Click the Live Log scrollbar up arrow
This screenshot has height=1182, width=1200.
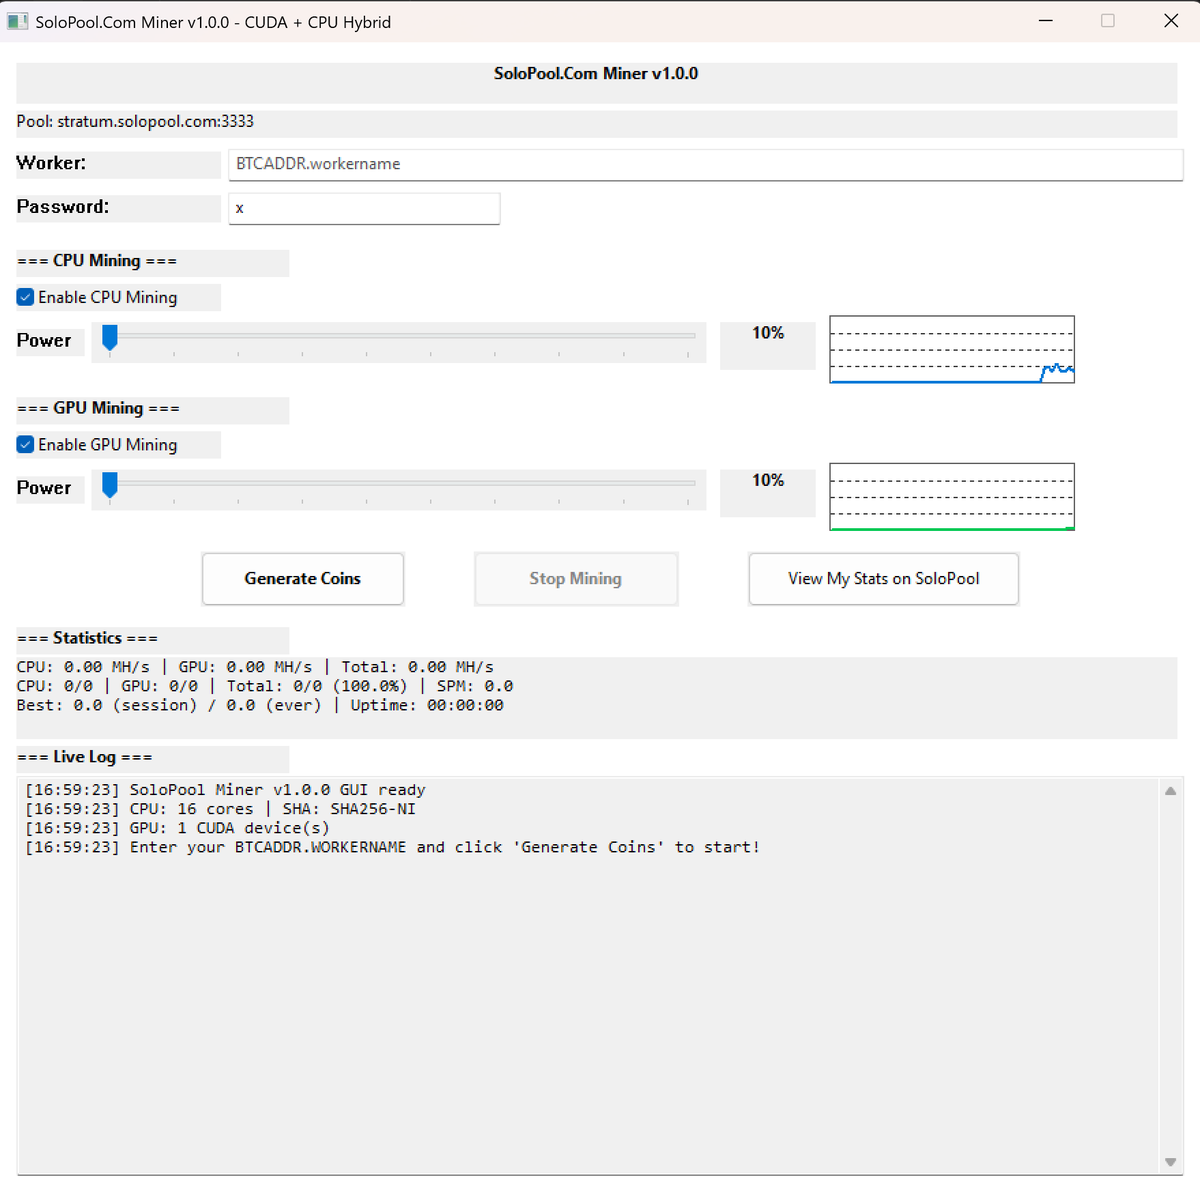(1169, 790)
